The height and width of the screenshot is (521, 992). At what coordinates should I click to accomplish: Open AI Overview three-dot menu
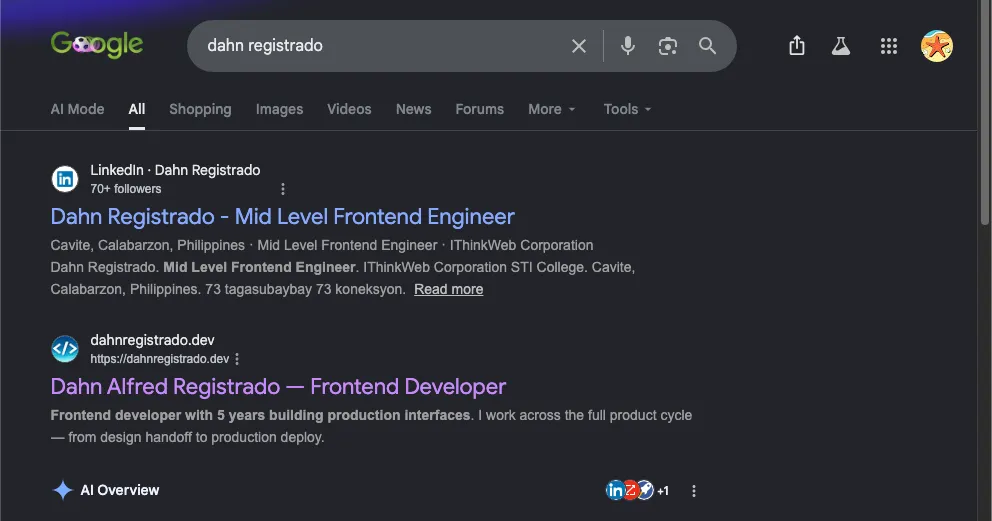(x=694, y=491)
